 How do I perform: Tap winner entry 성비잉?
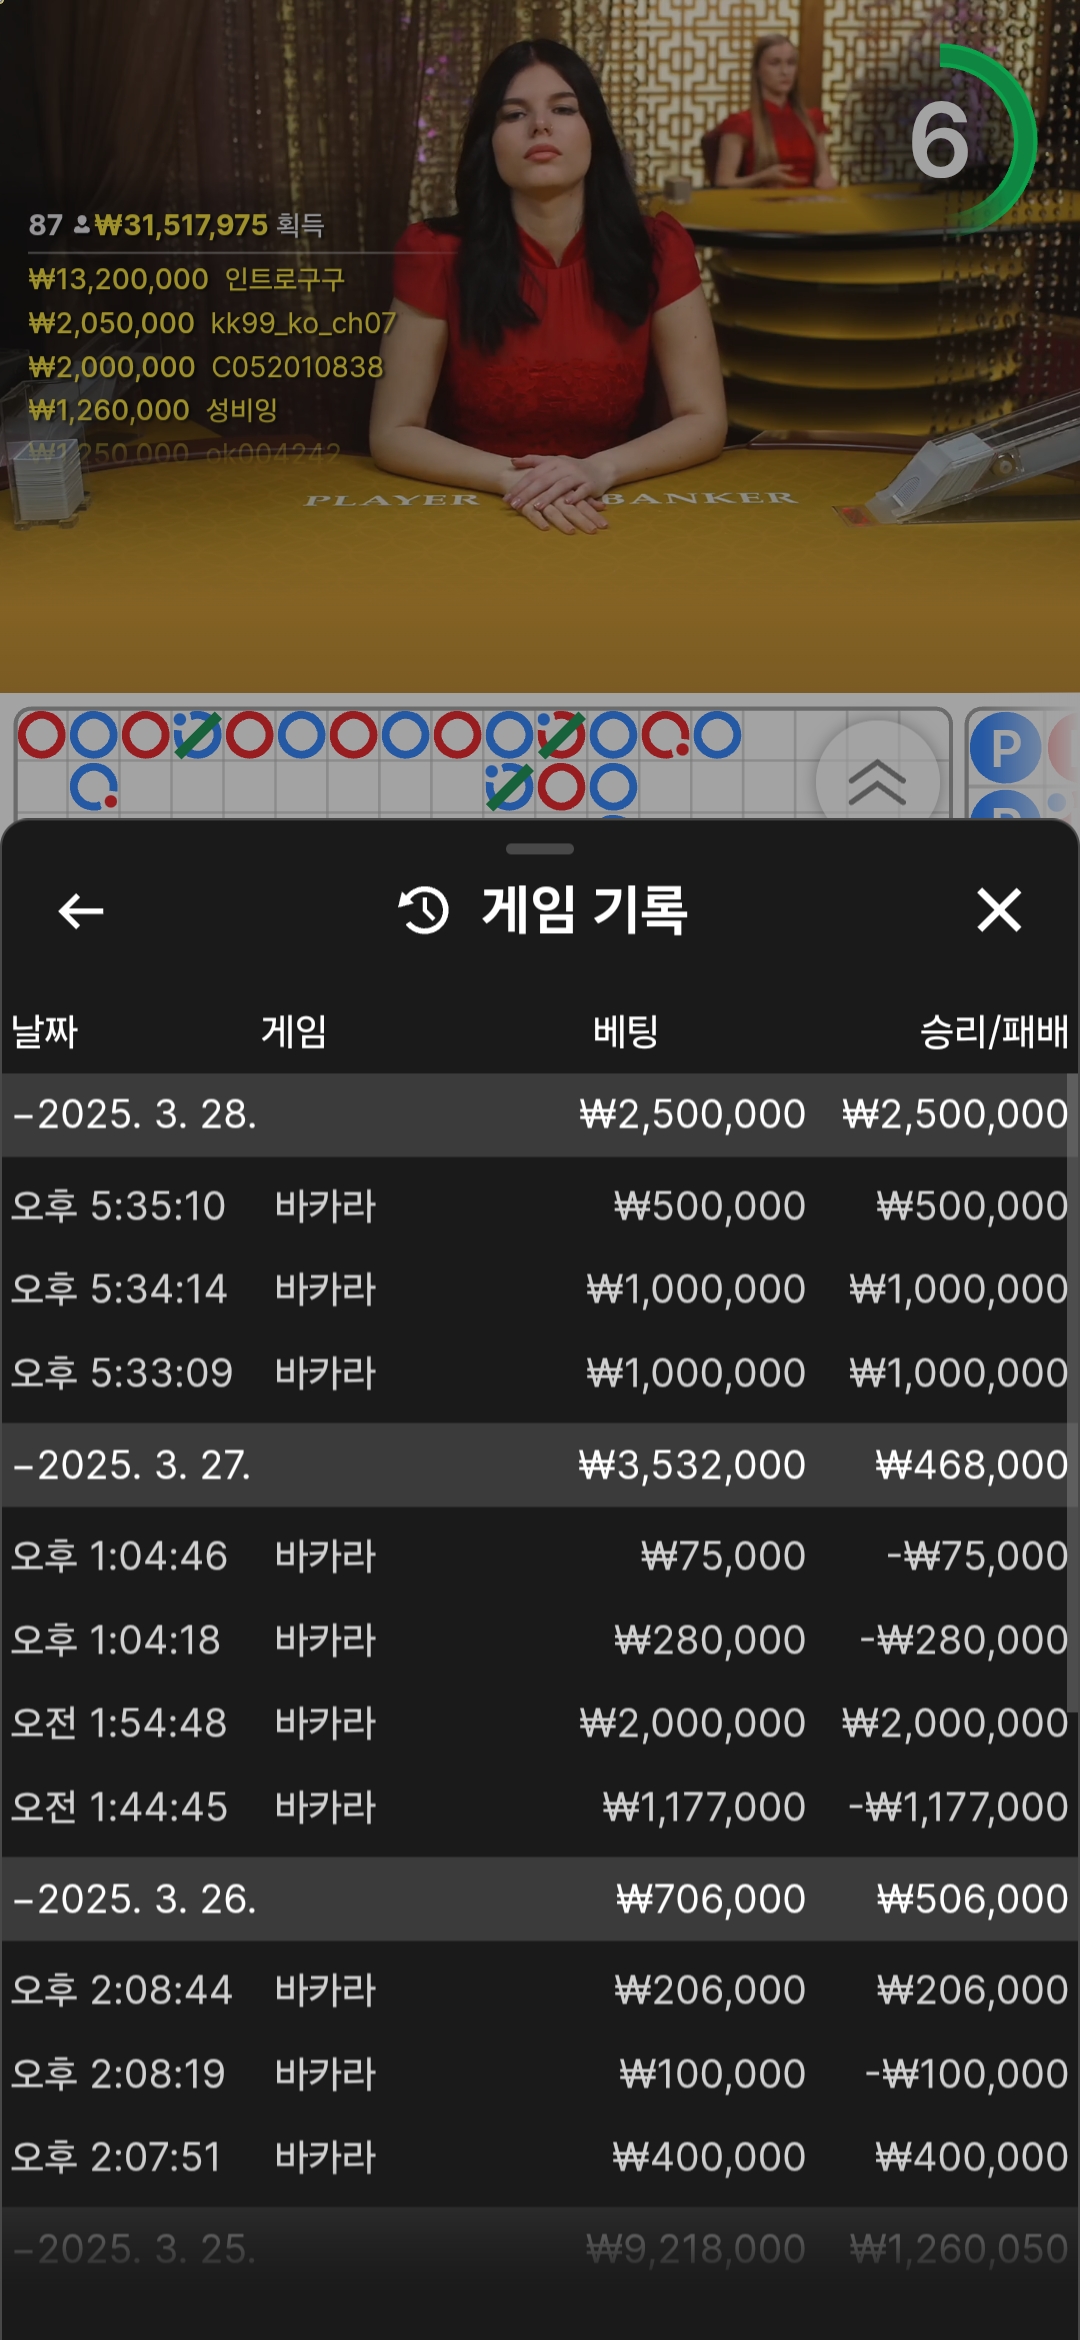[153, 410]
